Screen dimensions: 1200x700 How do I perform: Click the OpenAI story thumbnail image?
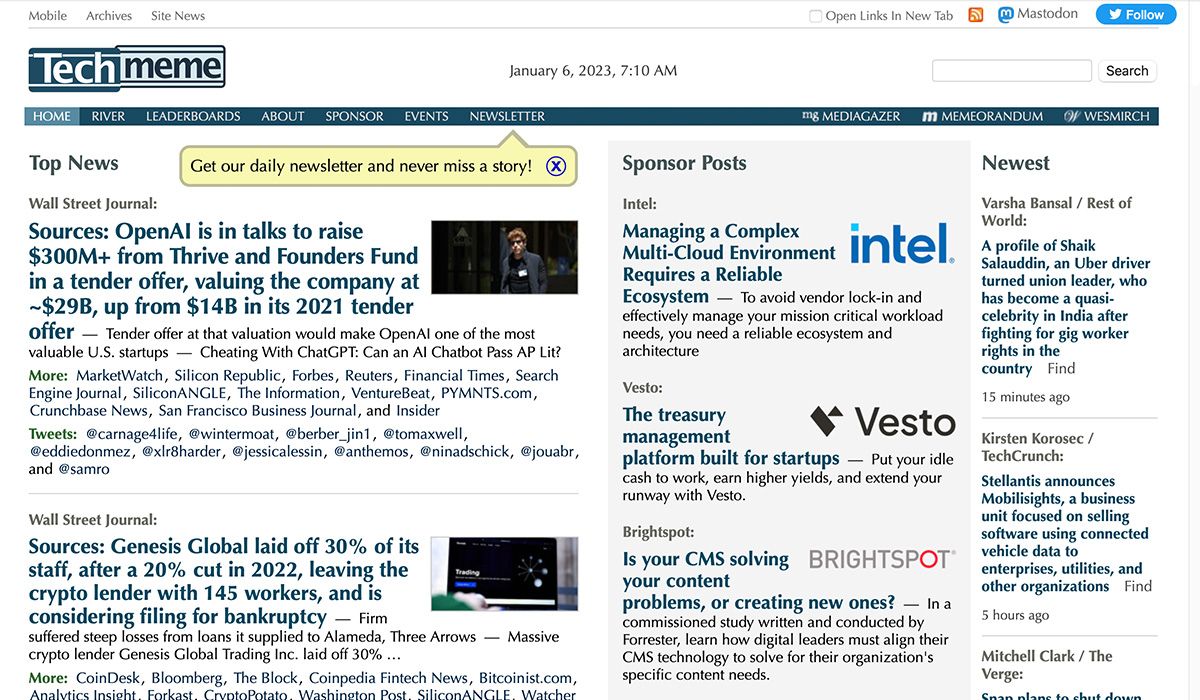504,257
